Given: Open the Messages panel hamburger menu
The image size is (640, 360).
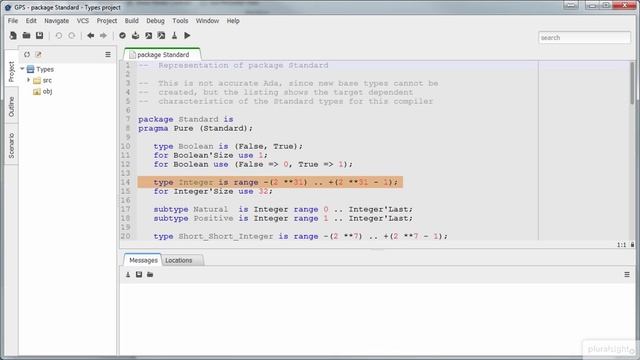Looking at the screenshot, I should pos(627,275).
